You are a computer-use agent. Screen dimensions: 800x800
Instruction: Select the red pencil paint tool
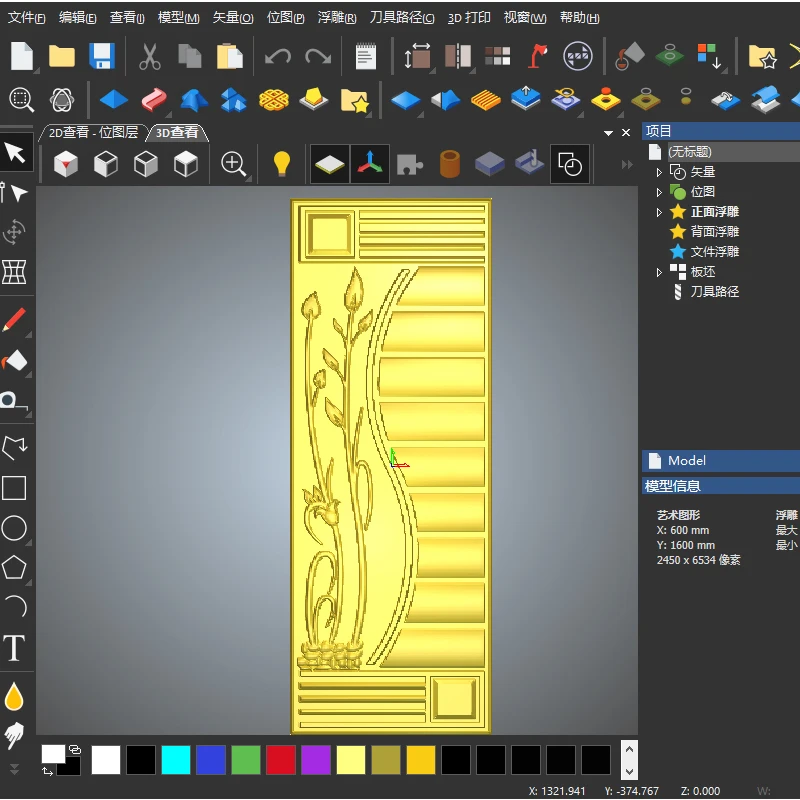14,320
